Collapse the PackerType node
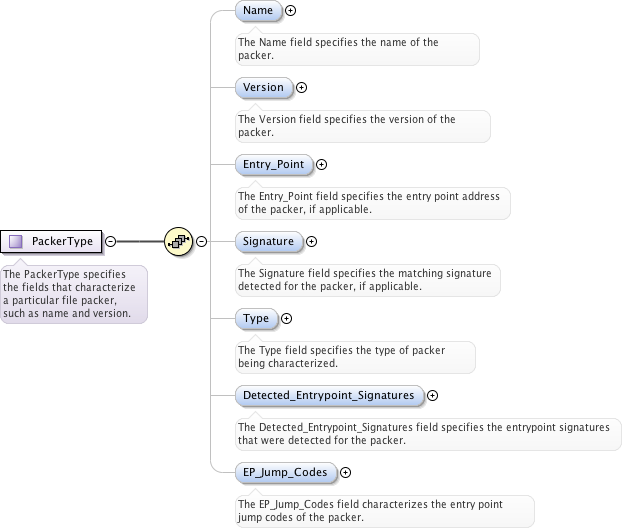Image resolution: width=629 pixels, height=531 pixels. pyautogui.click(x=111, y=241)
